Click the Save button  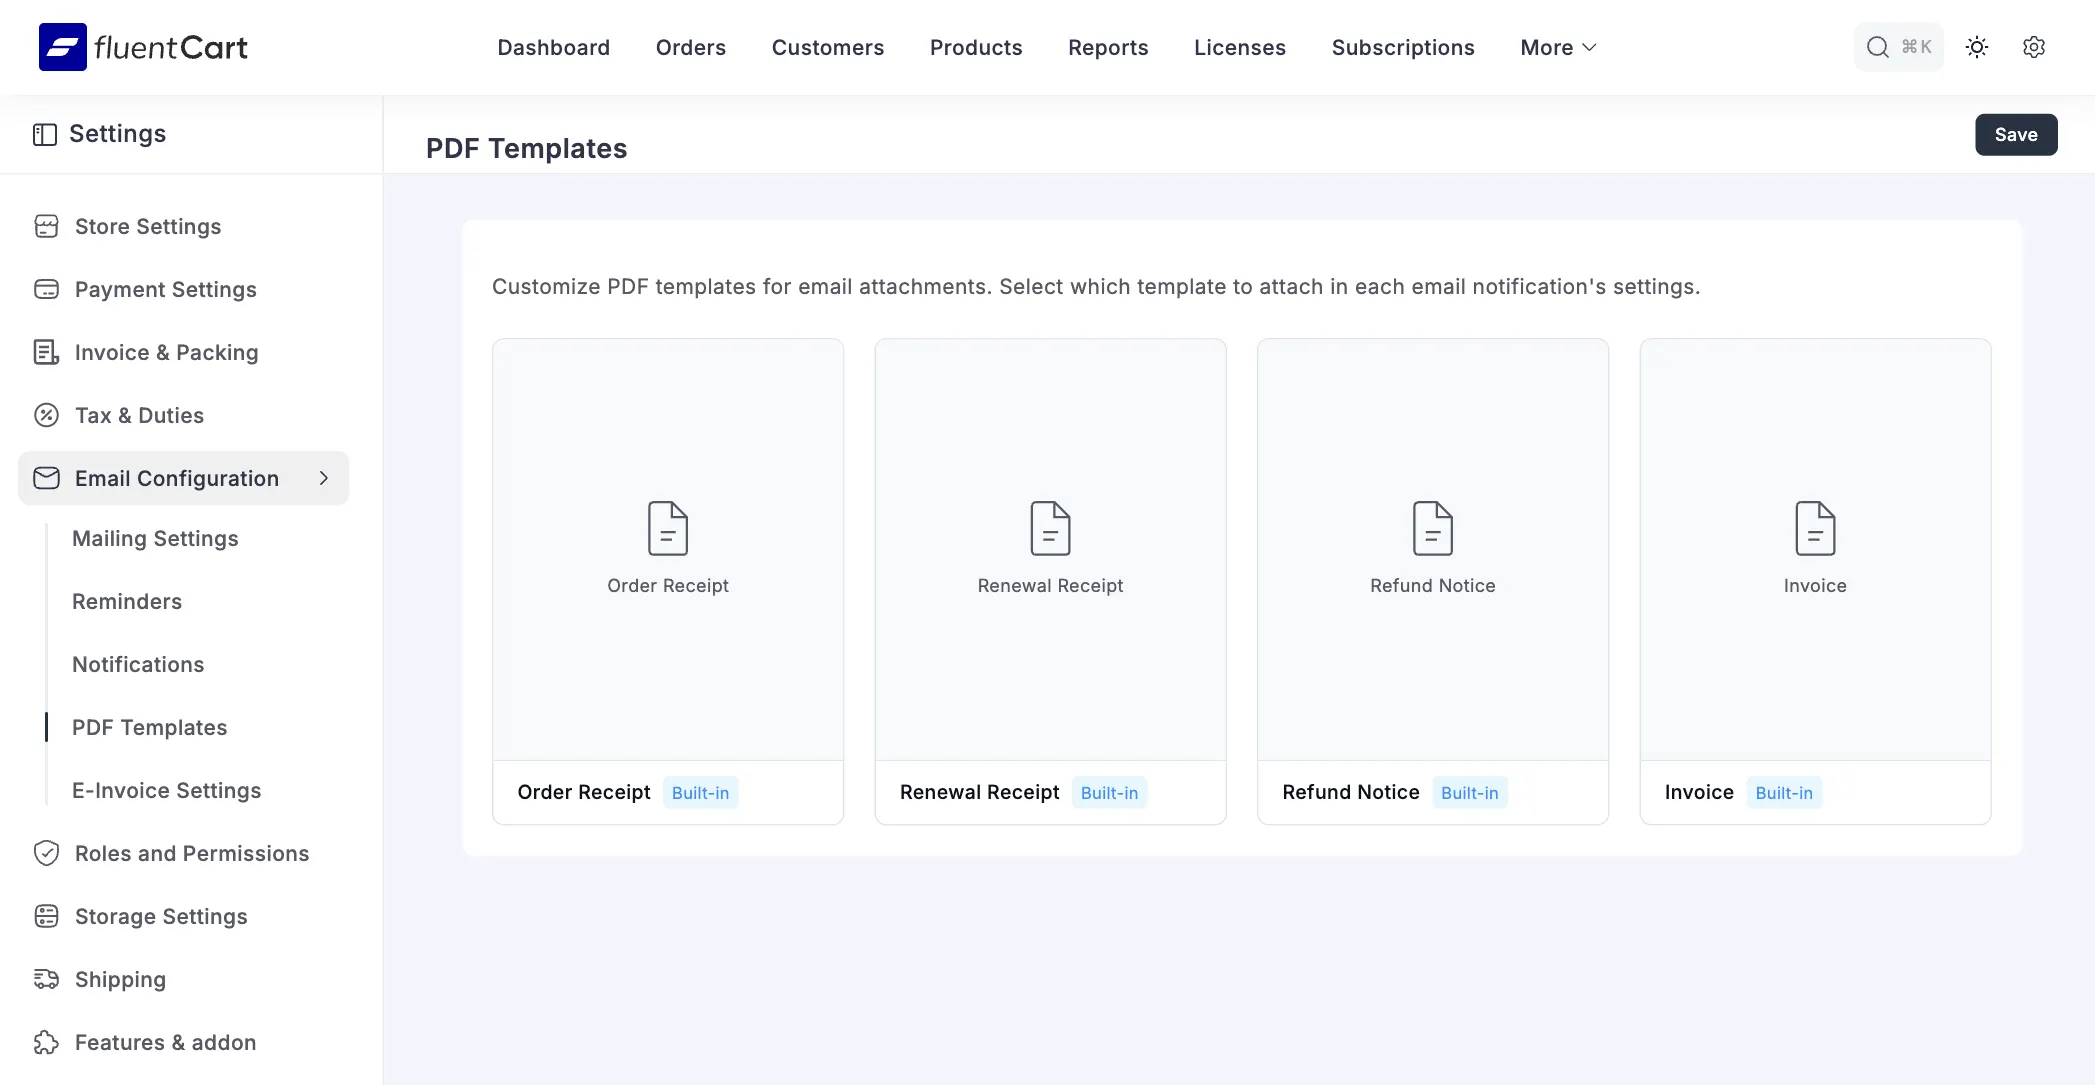2015,134
